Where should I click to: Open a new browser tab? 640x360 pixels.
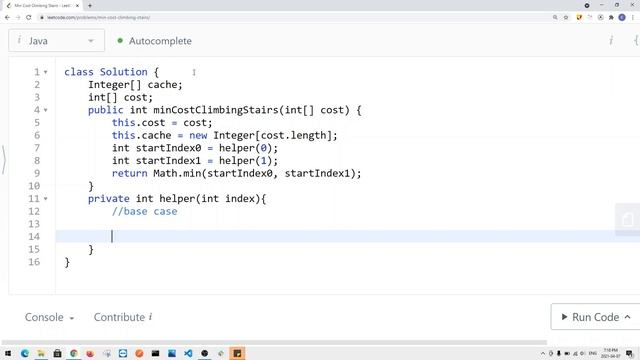(x=89, y=6)
